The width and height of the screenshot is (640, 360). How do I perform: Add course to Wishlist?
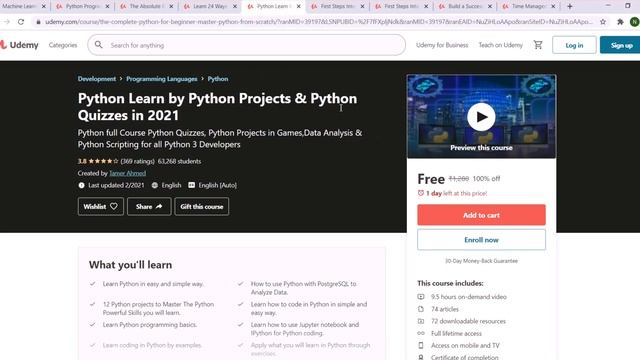click(x=100, y=207)
